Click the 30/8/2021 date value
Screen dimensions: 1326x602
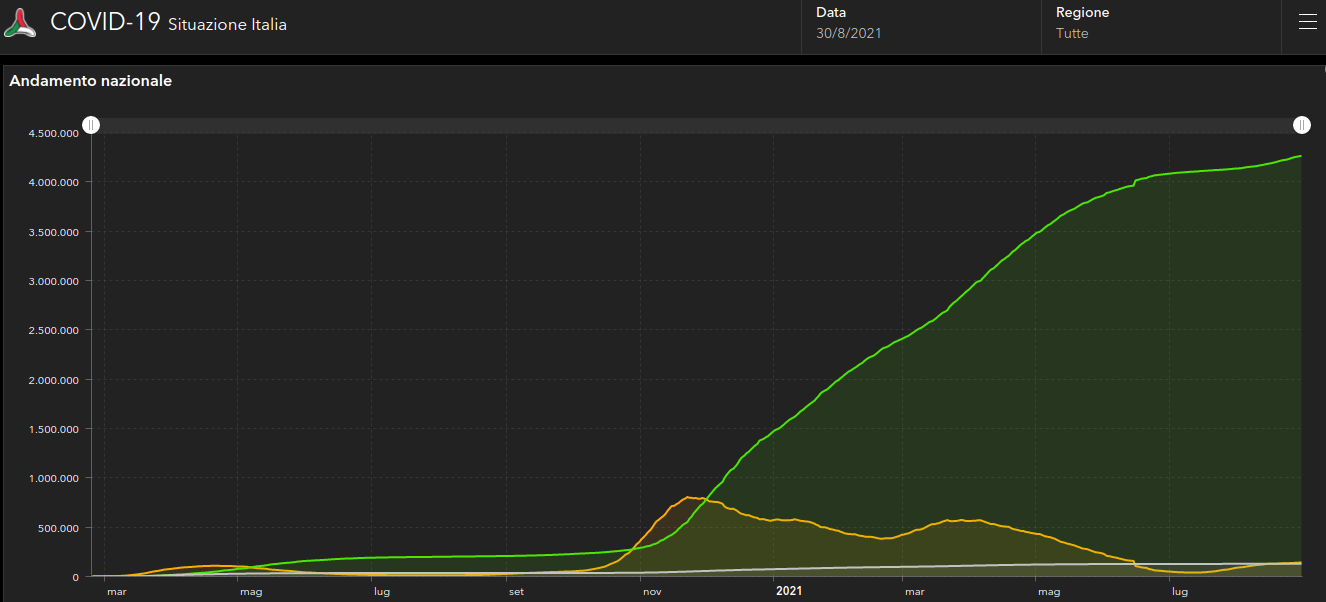coord(849,33)
